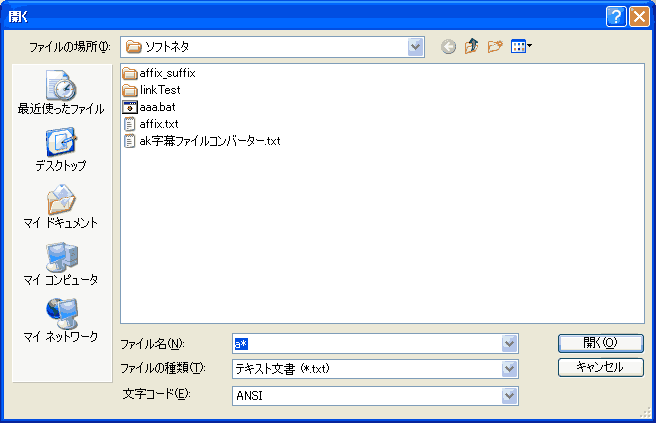
Task: Click the ak字幕ファイルコンバーター.txt file name
Action: click(210, 141)
